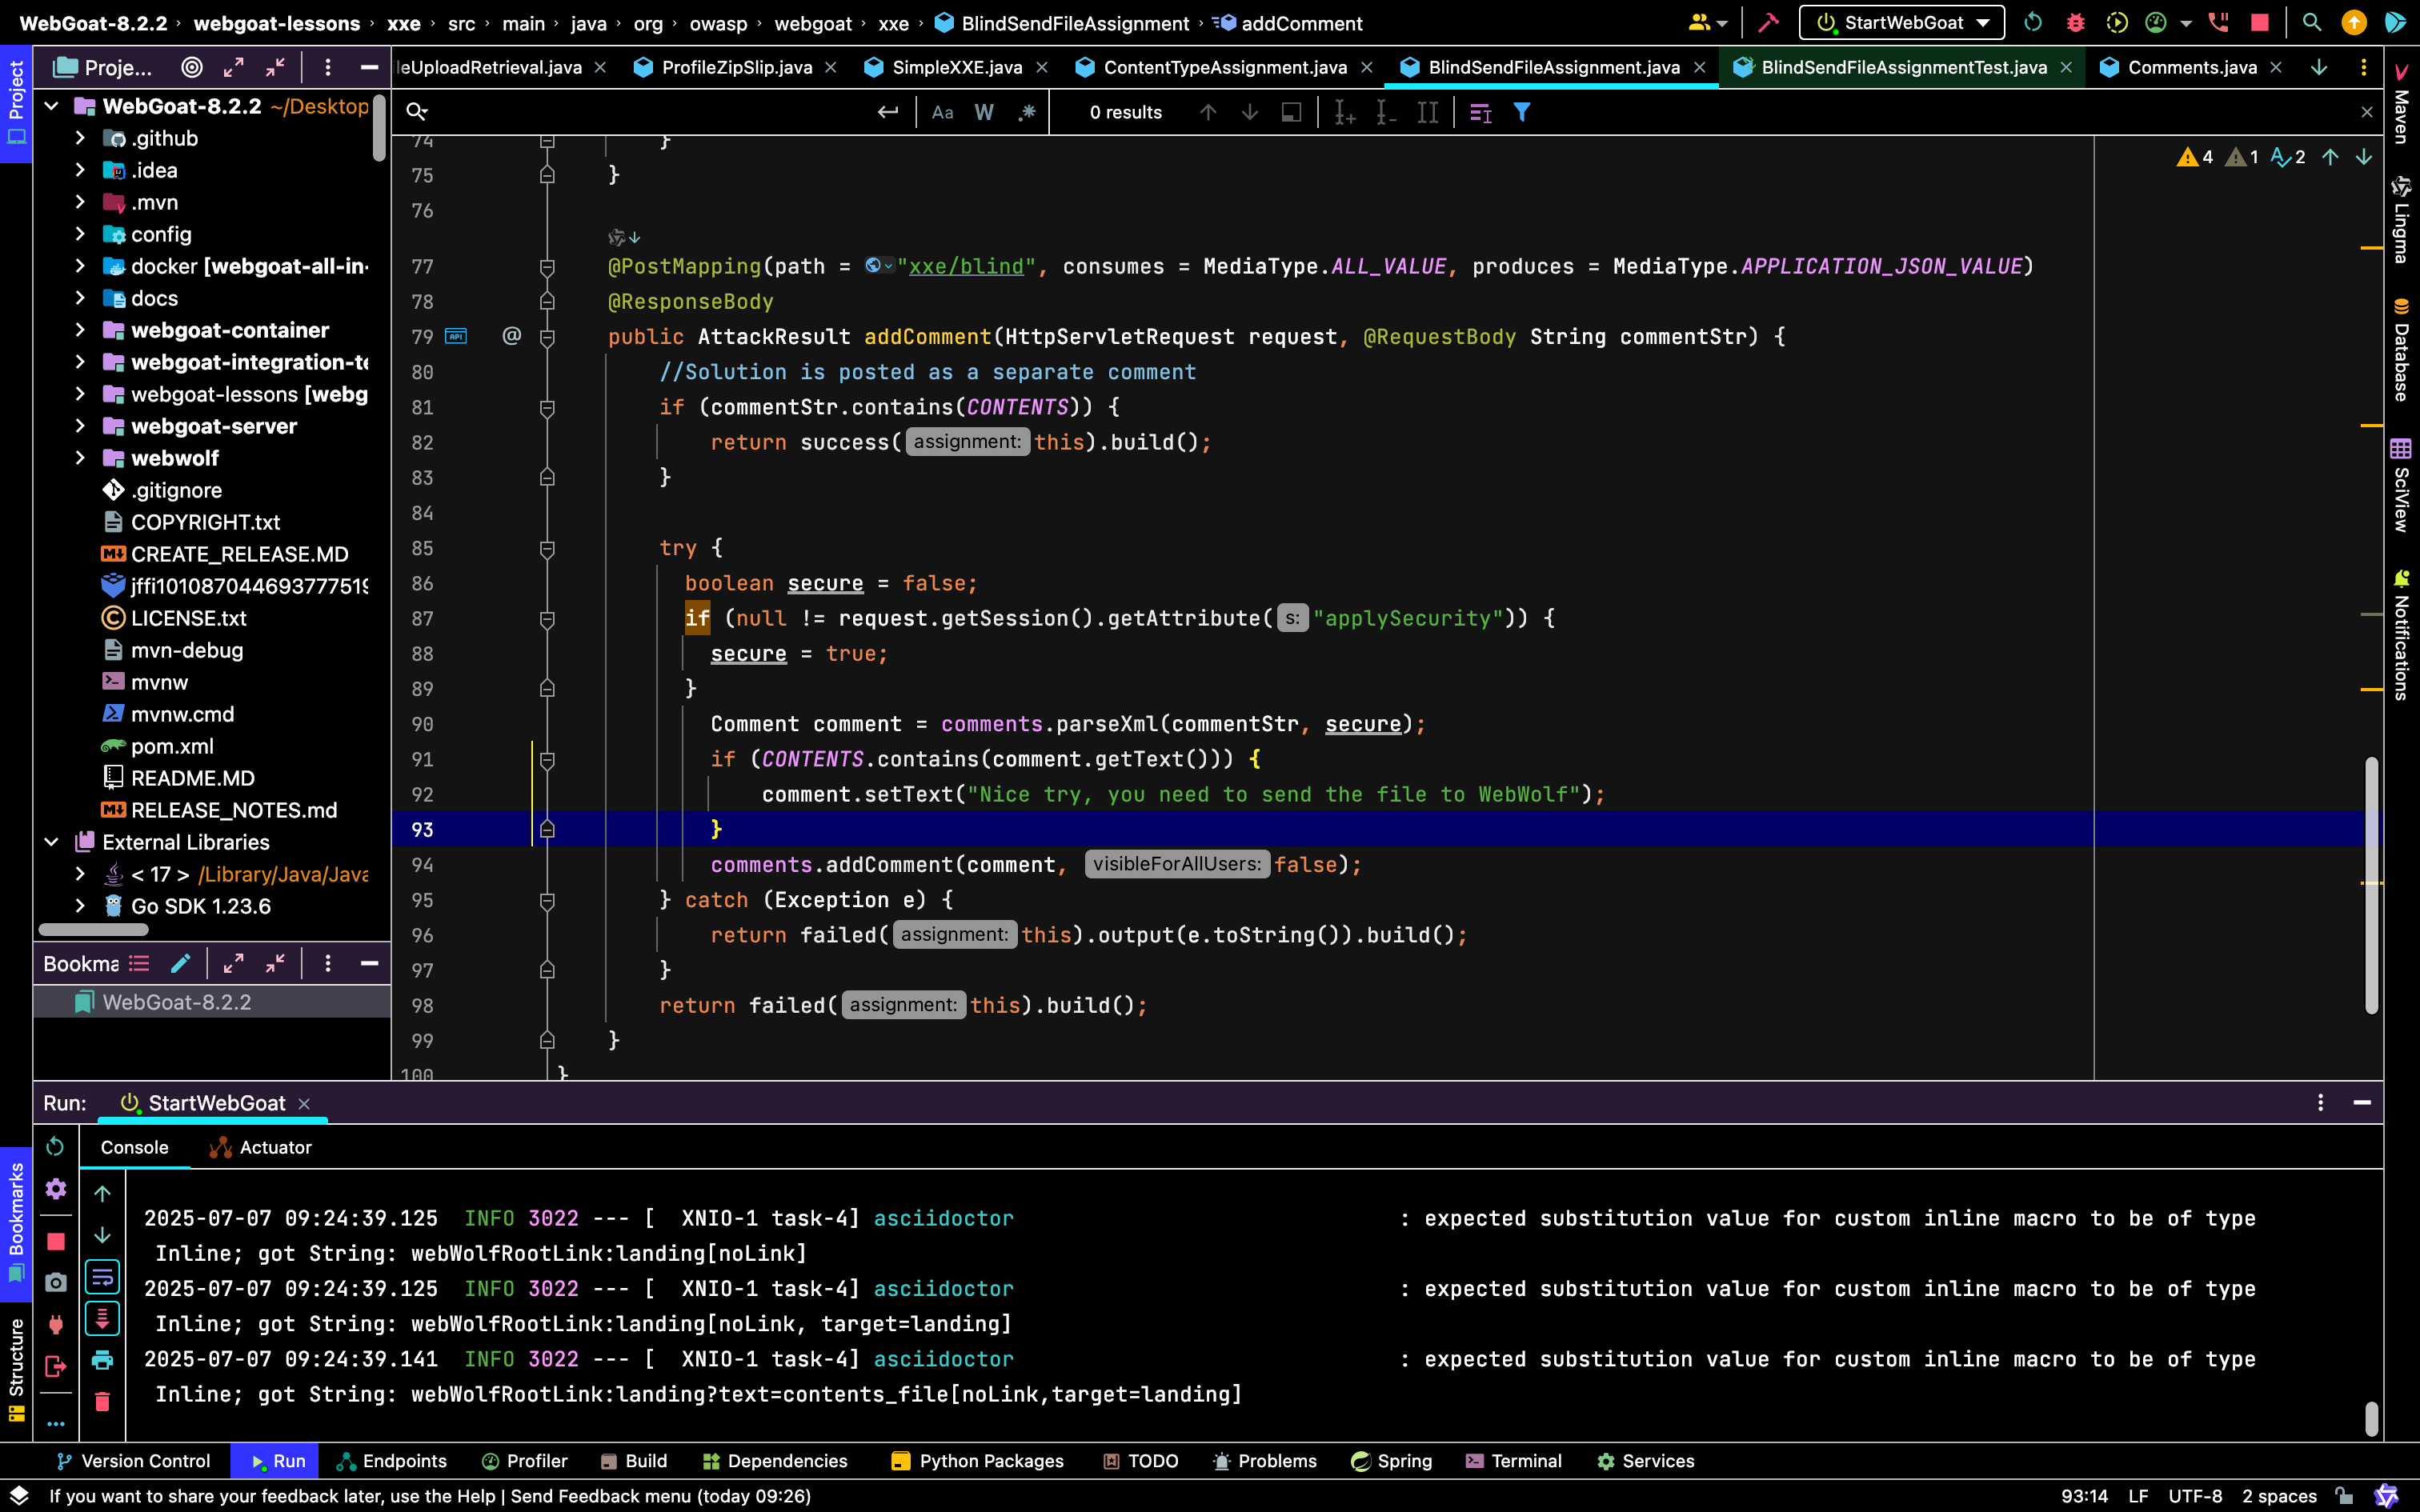This screenshot has width=2420, height=1512.
Task: Click 93:14 line position in status bar
Action: 2084,1496
